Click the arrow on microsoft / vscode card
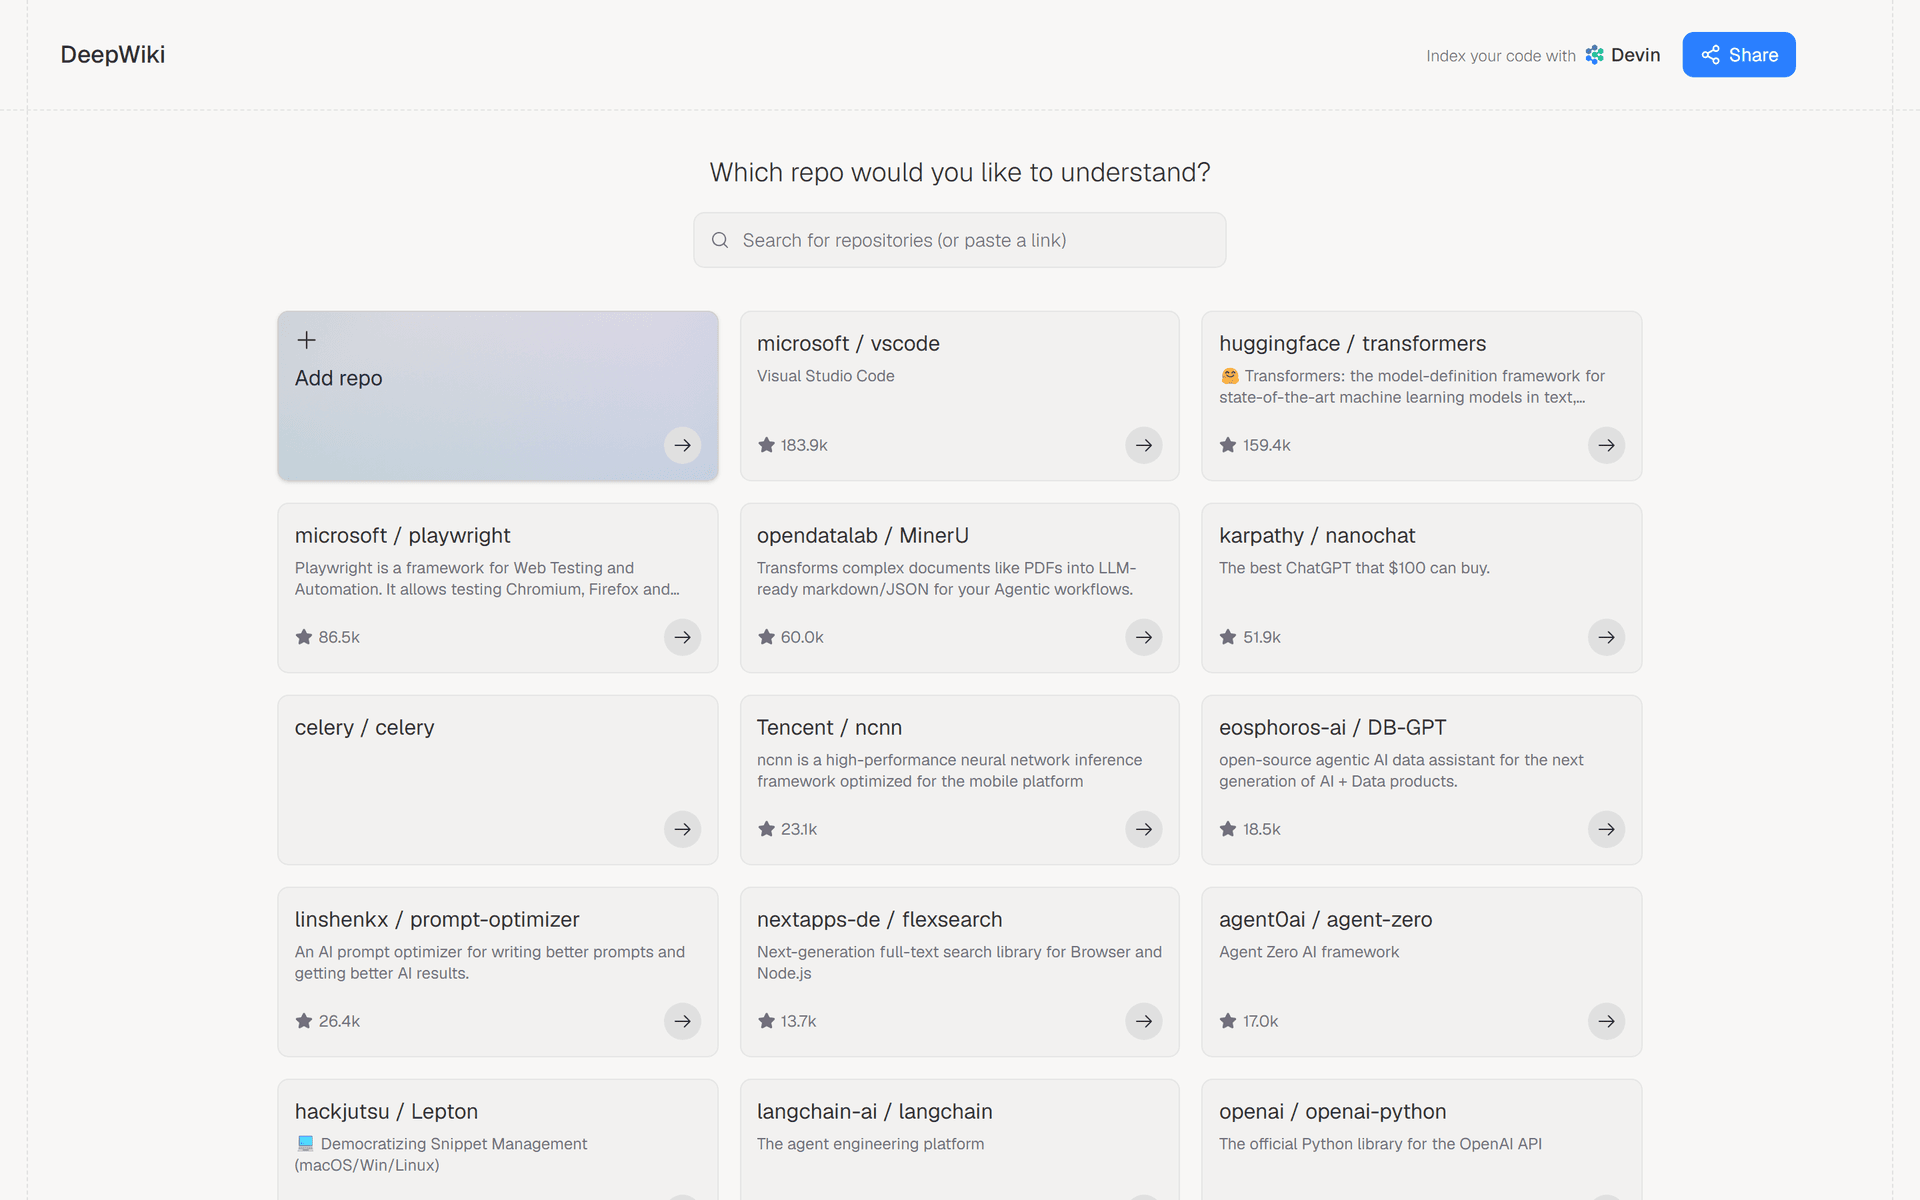Screen dimensions: 1920x1200 coord(1144,445)
